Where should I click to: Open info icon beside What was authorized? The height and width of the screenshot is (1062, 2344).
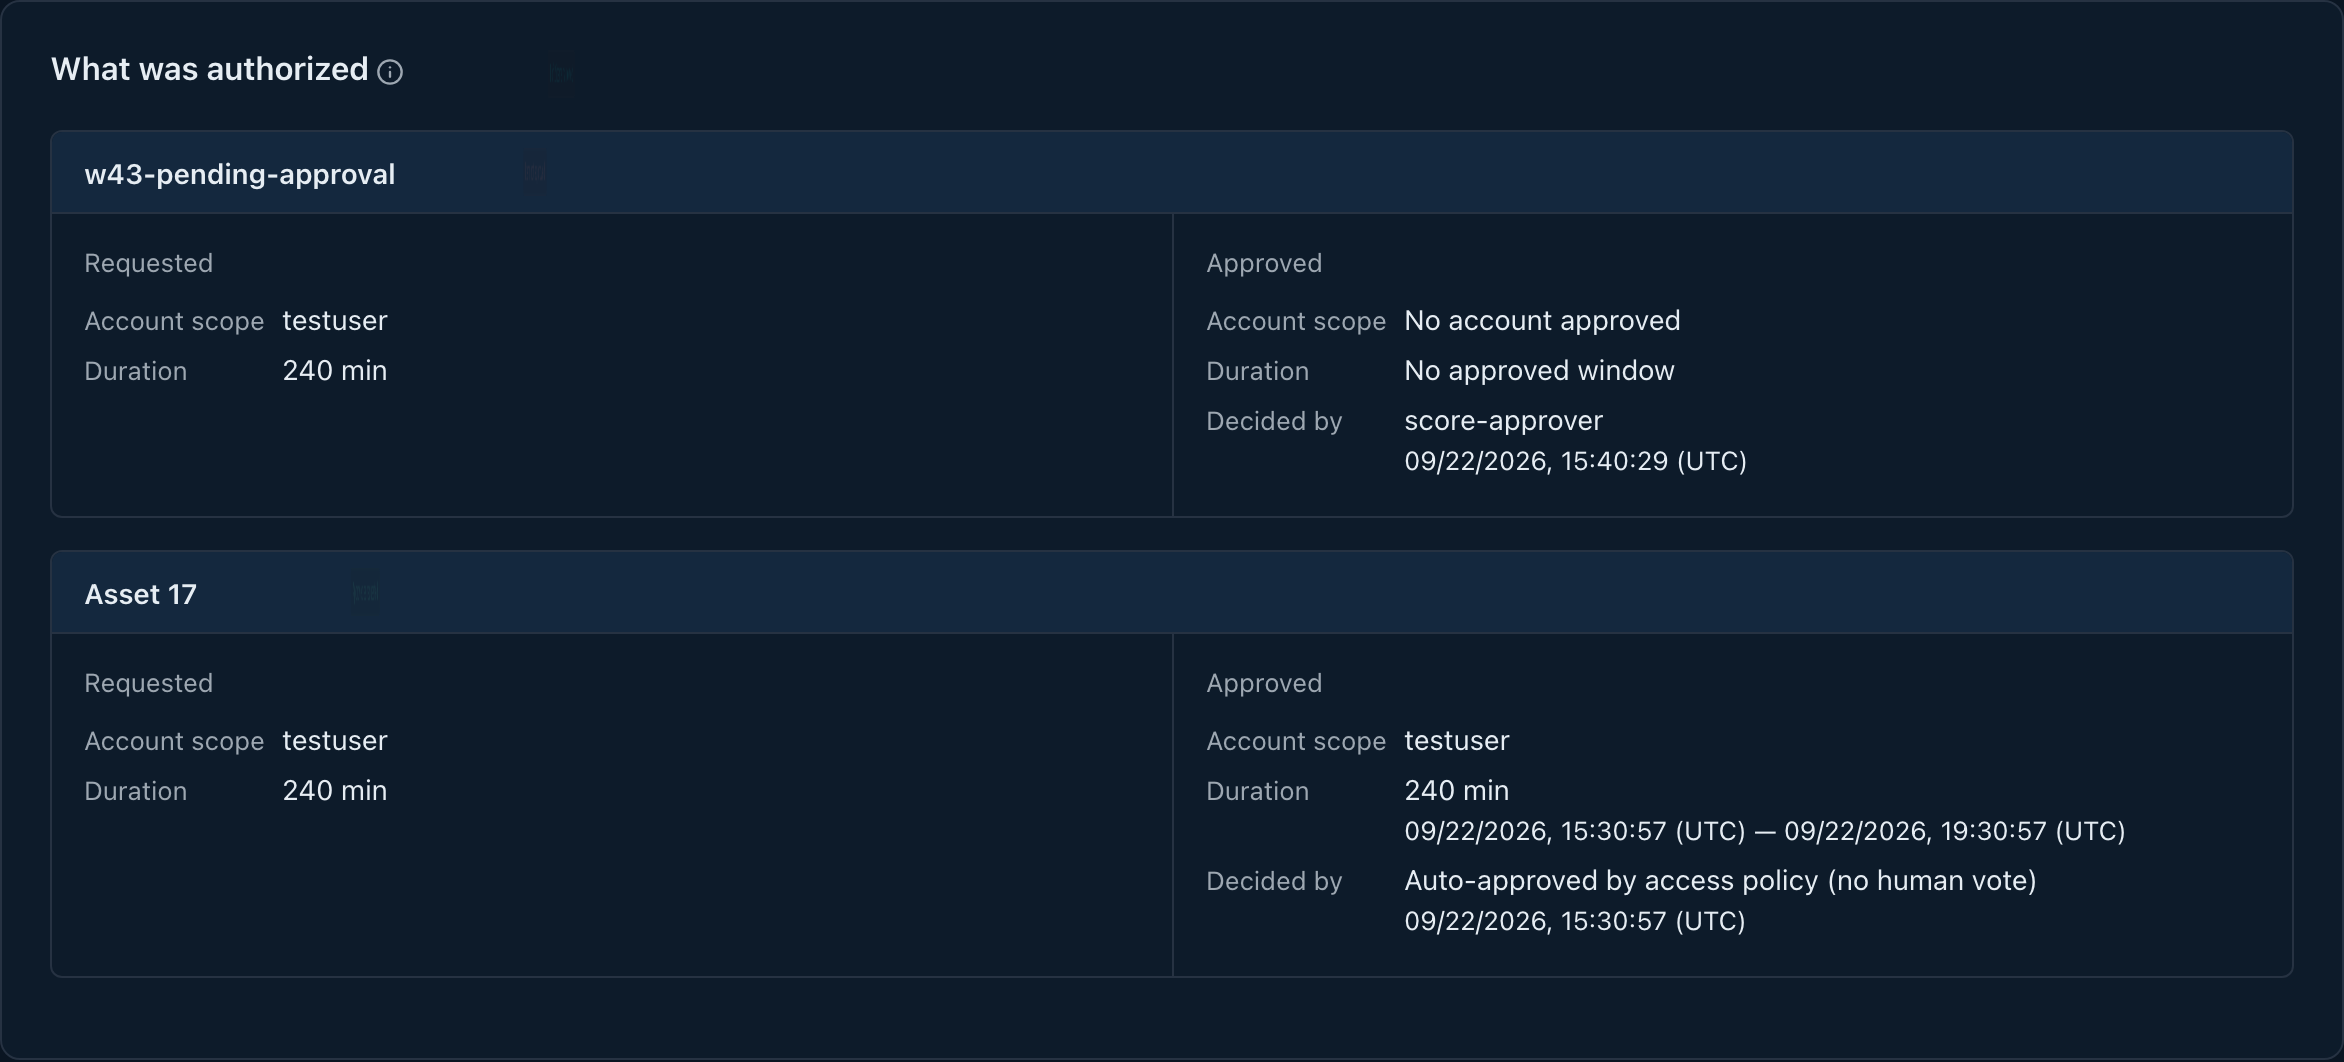(x=390, y=72)
